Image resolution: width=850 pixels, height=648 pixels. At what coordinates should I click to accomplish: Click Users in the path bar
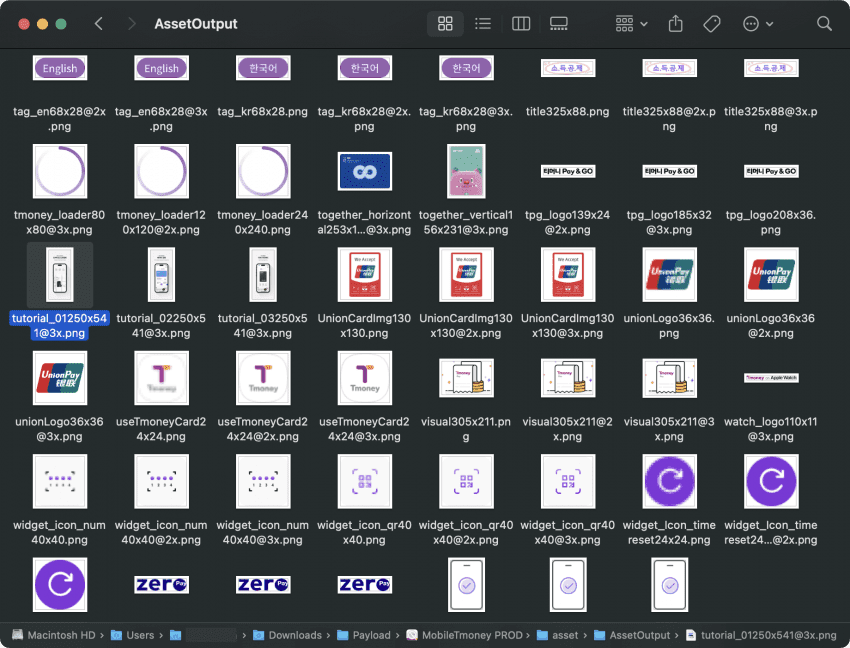pyautogui.click(x=133, y=635)
